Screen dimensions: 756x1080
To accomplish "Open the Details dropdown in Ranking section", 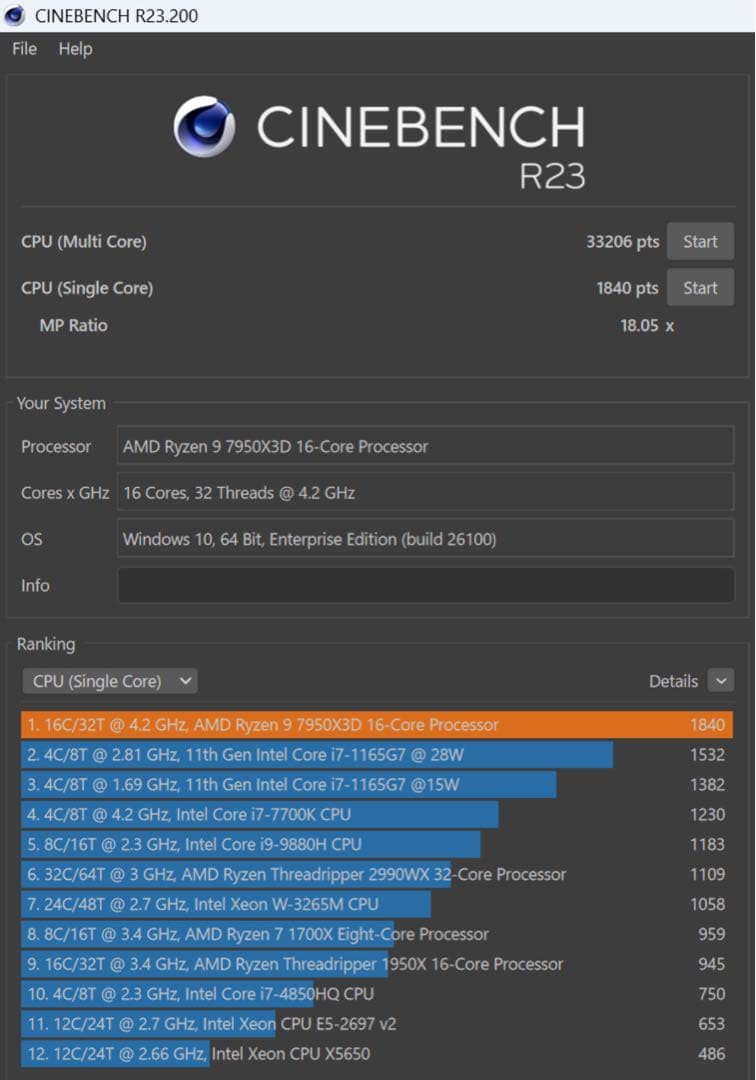I will 721,680.
